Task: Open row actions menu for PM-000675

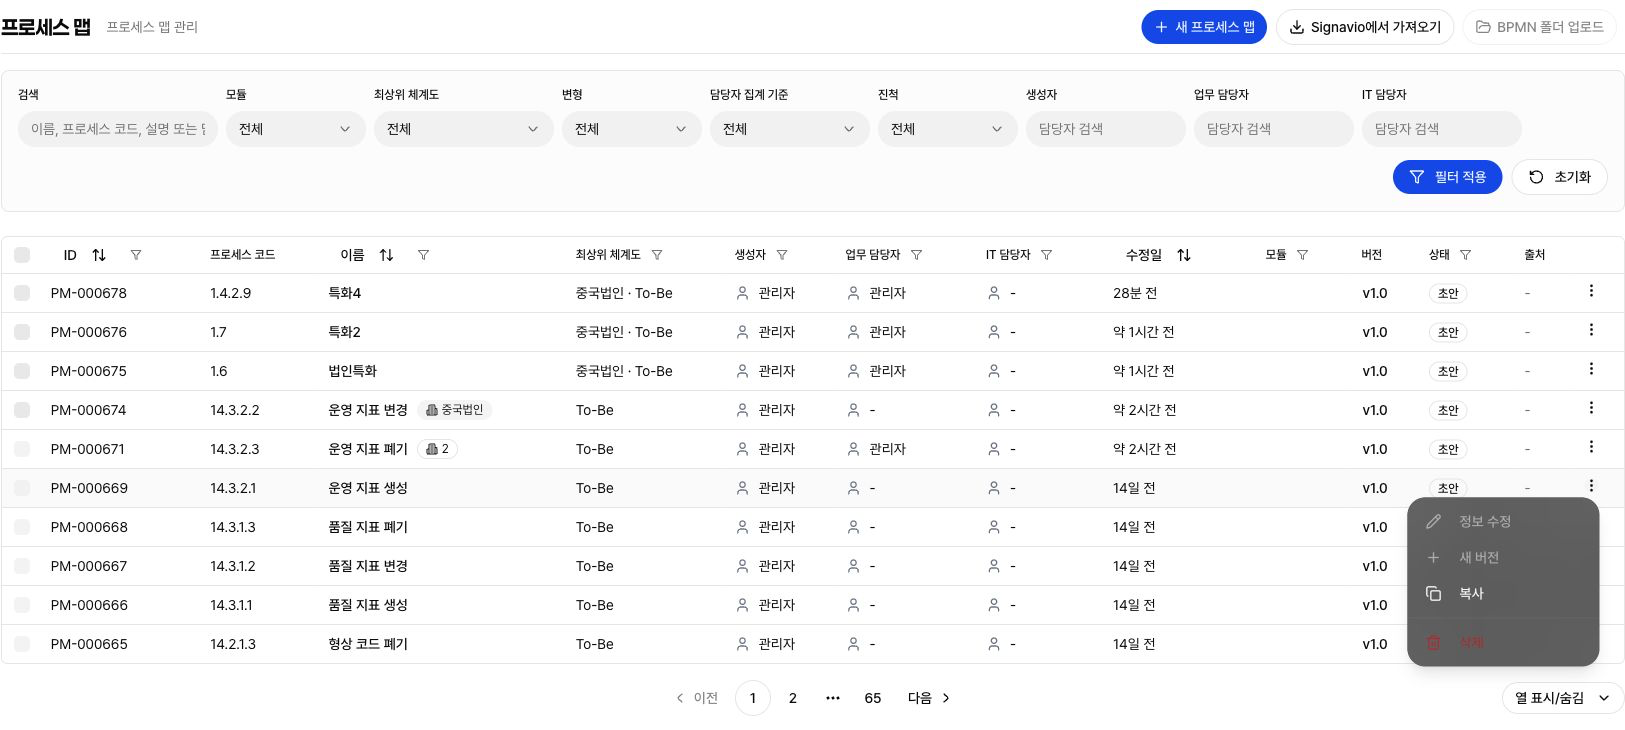Action: pos(1591,369)
